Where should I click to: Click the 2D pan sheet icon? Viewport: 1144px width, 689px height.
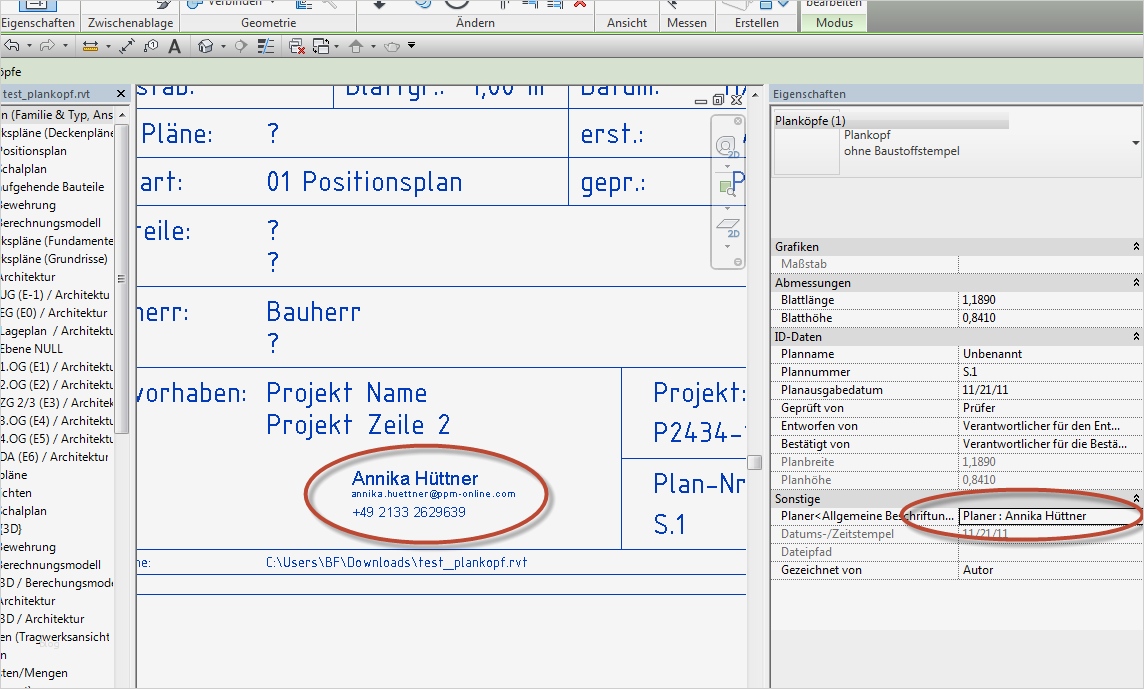click(x=728, y=227)
